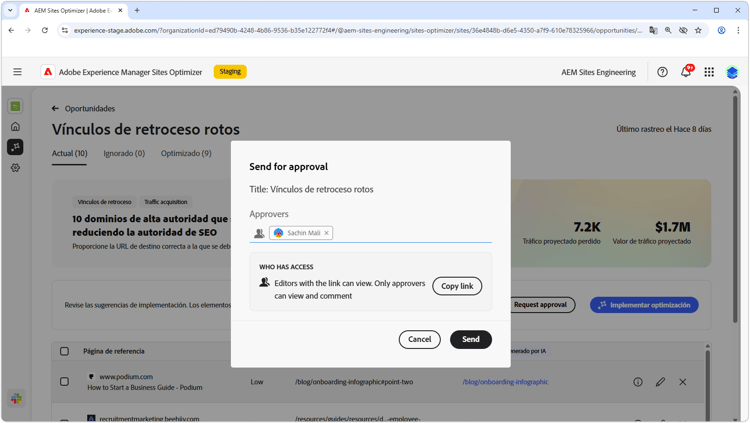Open the help question mark icon

[x=662, y=72]
